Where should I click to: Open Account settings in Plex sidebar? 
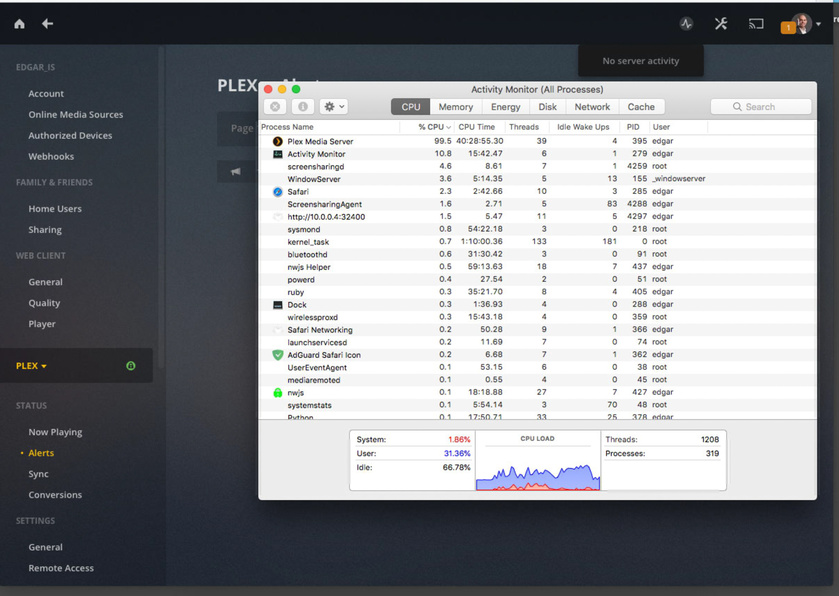46,94
